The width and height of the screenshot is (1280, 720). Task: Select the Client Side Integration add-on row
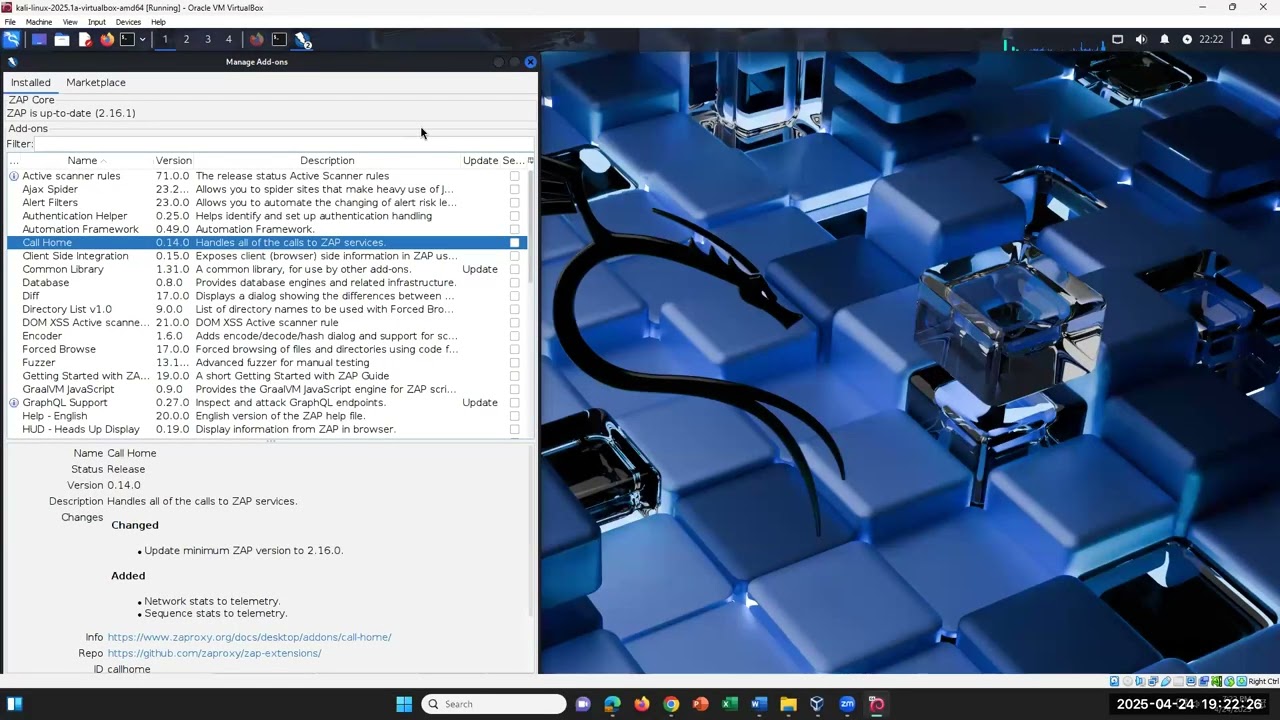(266, 256)
